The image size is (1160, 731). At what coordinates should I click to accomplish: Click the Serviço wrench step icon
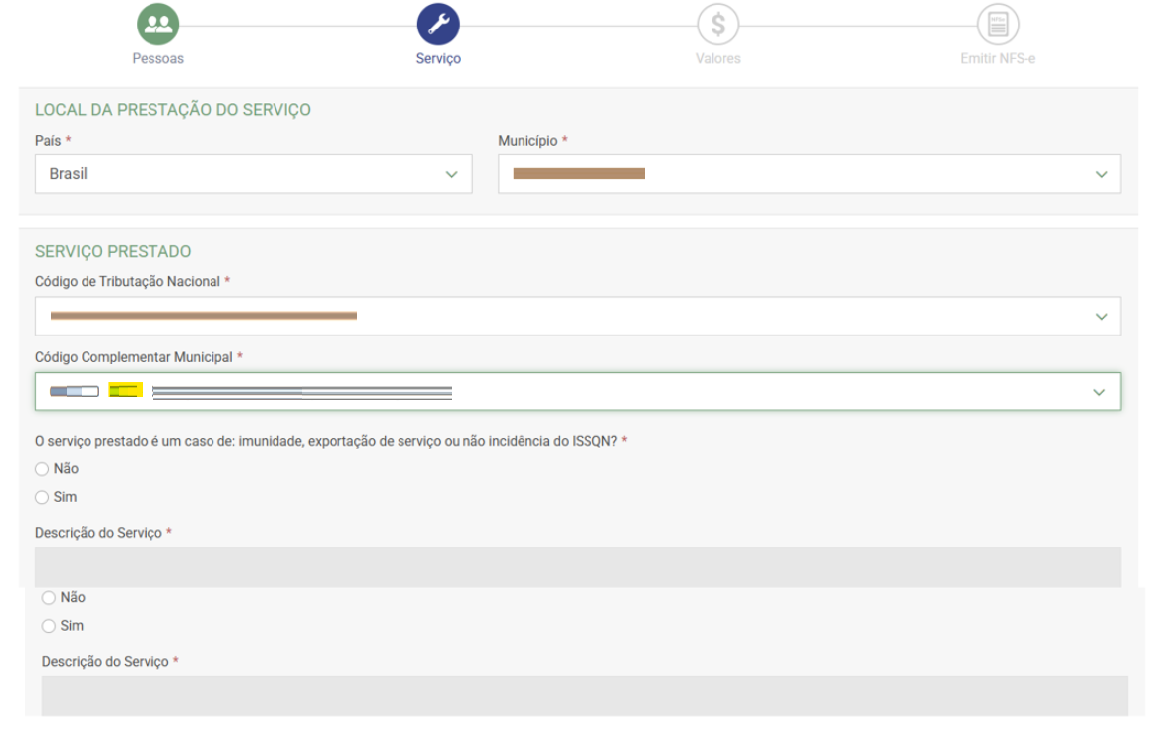(438, 24)
